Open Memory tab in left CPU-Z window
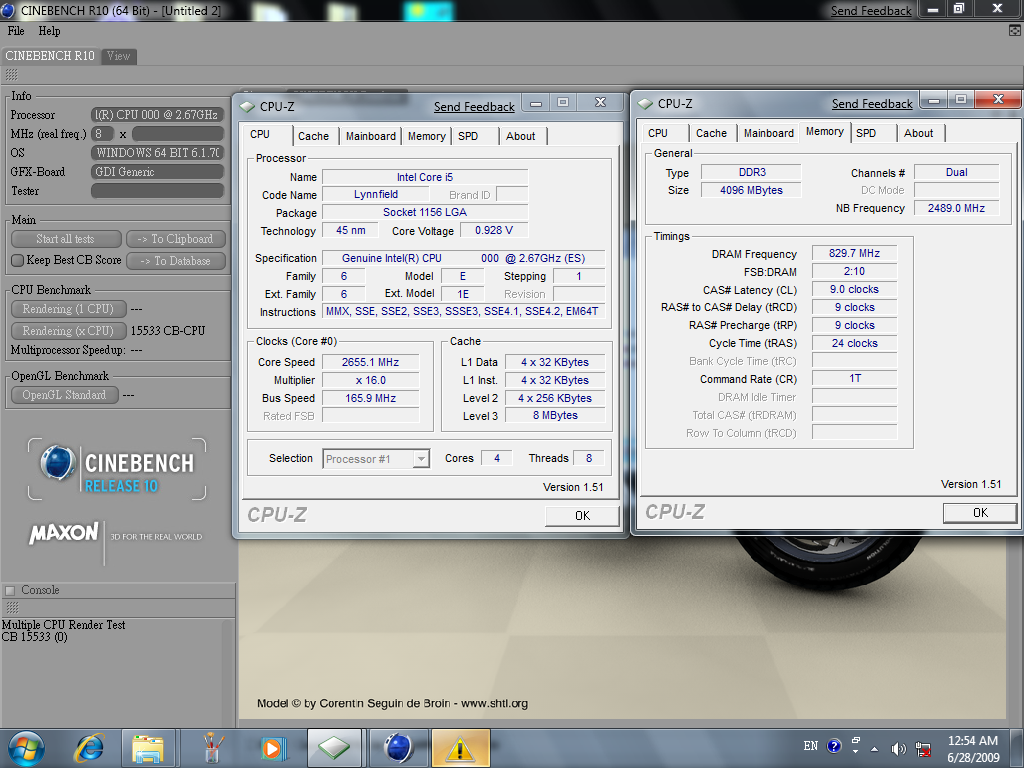Screen dimensions: 1024x768 click(426, 136)
